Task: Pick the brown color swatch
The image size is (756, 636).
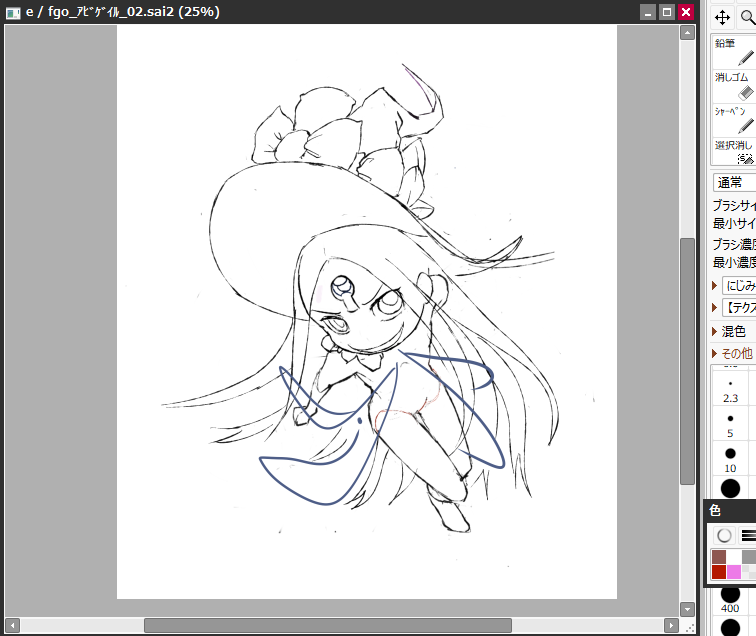Action: [719, 557]
